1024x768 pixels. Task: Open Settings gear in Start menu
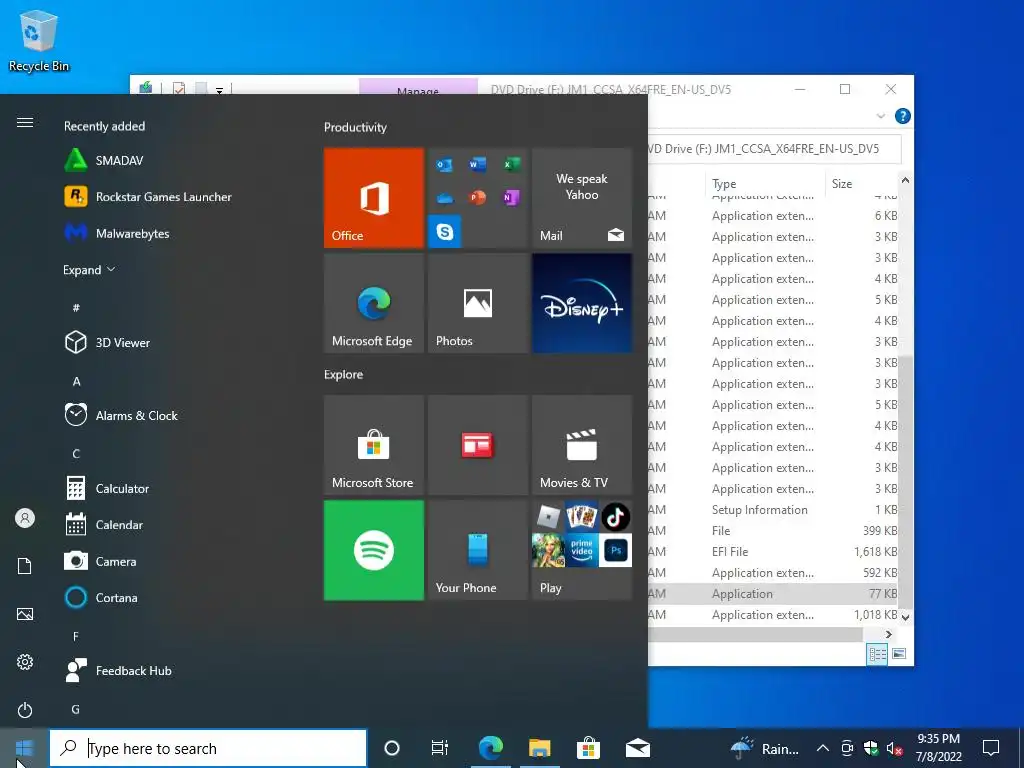(x=25, y=662)
